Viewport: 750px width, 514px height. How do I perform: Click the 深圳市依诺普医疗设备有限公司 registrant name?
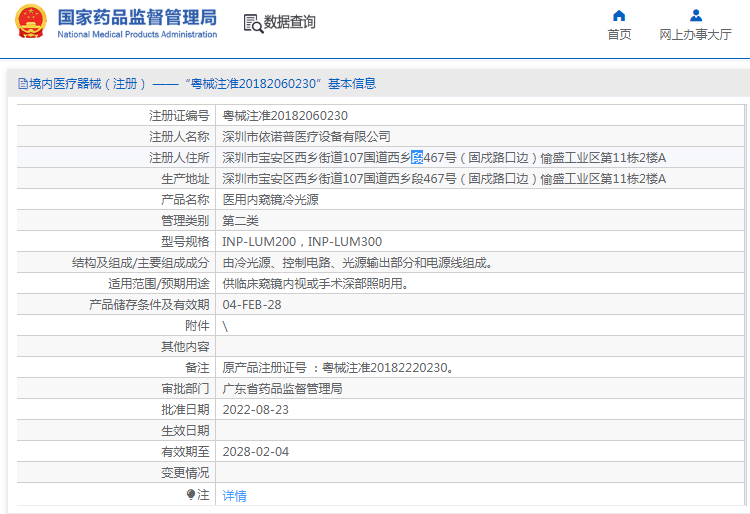306,136
